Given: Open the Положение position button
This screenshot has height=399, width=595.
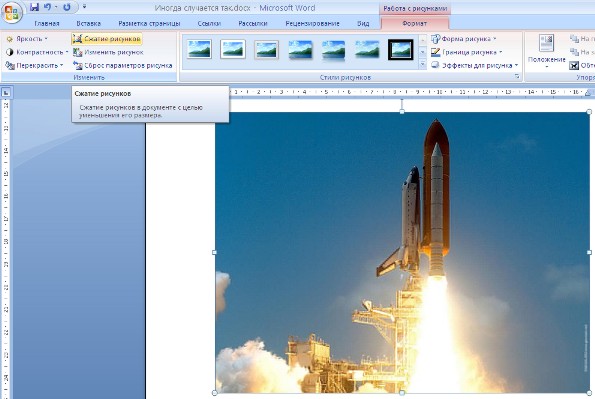Looking at the screenshot, I should coord(546,51).
